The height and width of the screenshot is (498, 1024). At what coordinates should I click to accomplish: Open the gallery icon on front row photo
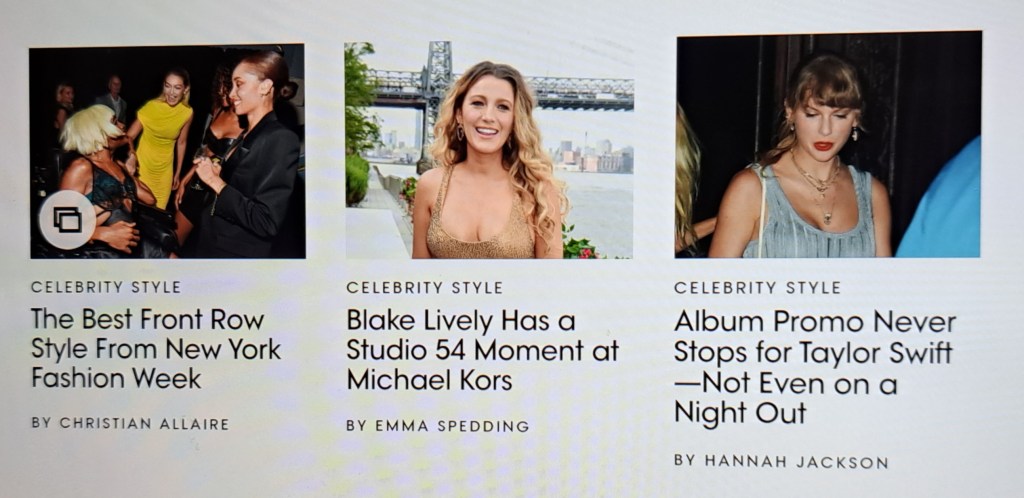(67, 220)
